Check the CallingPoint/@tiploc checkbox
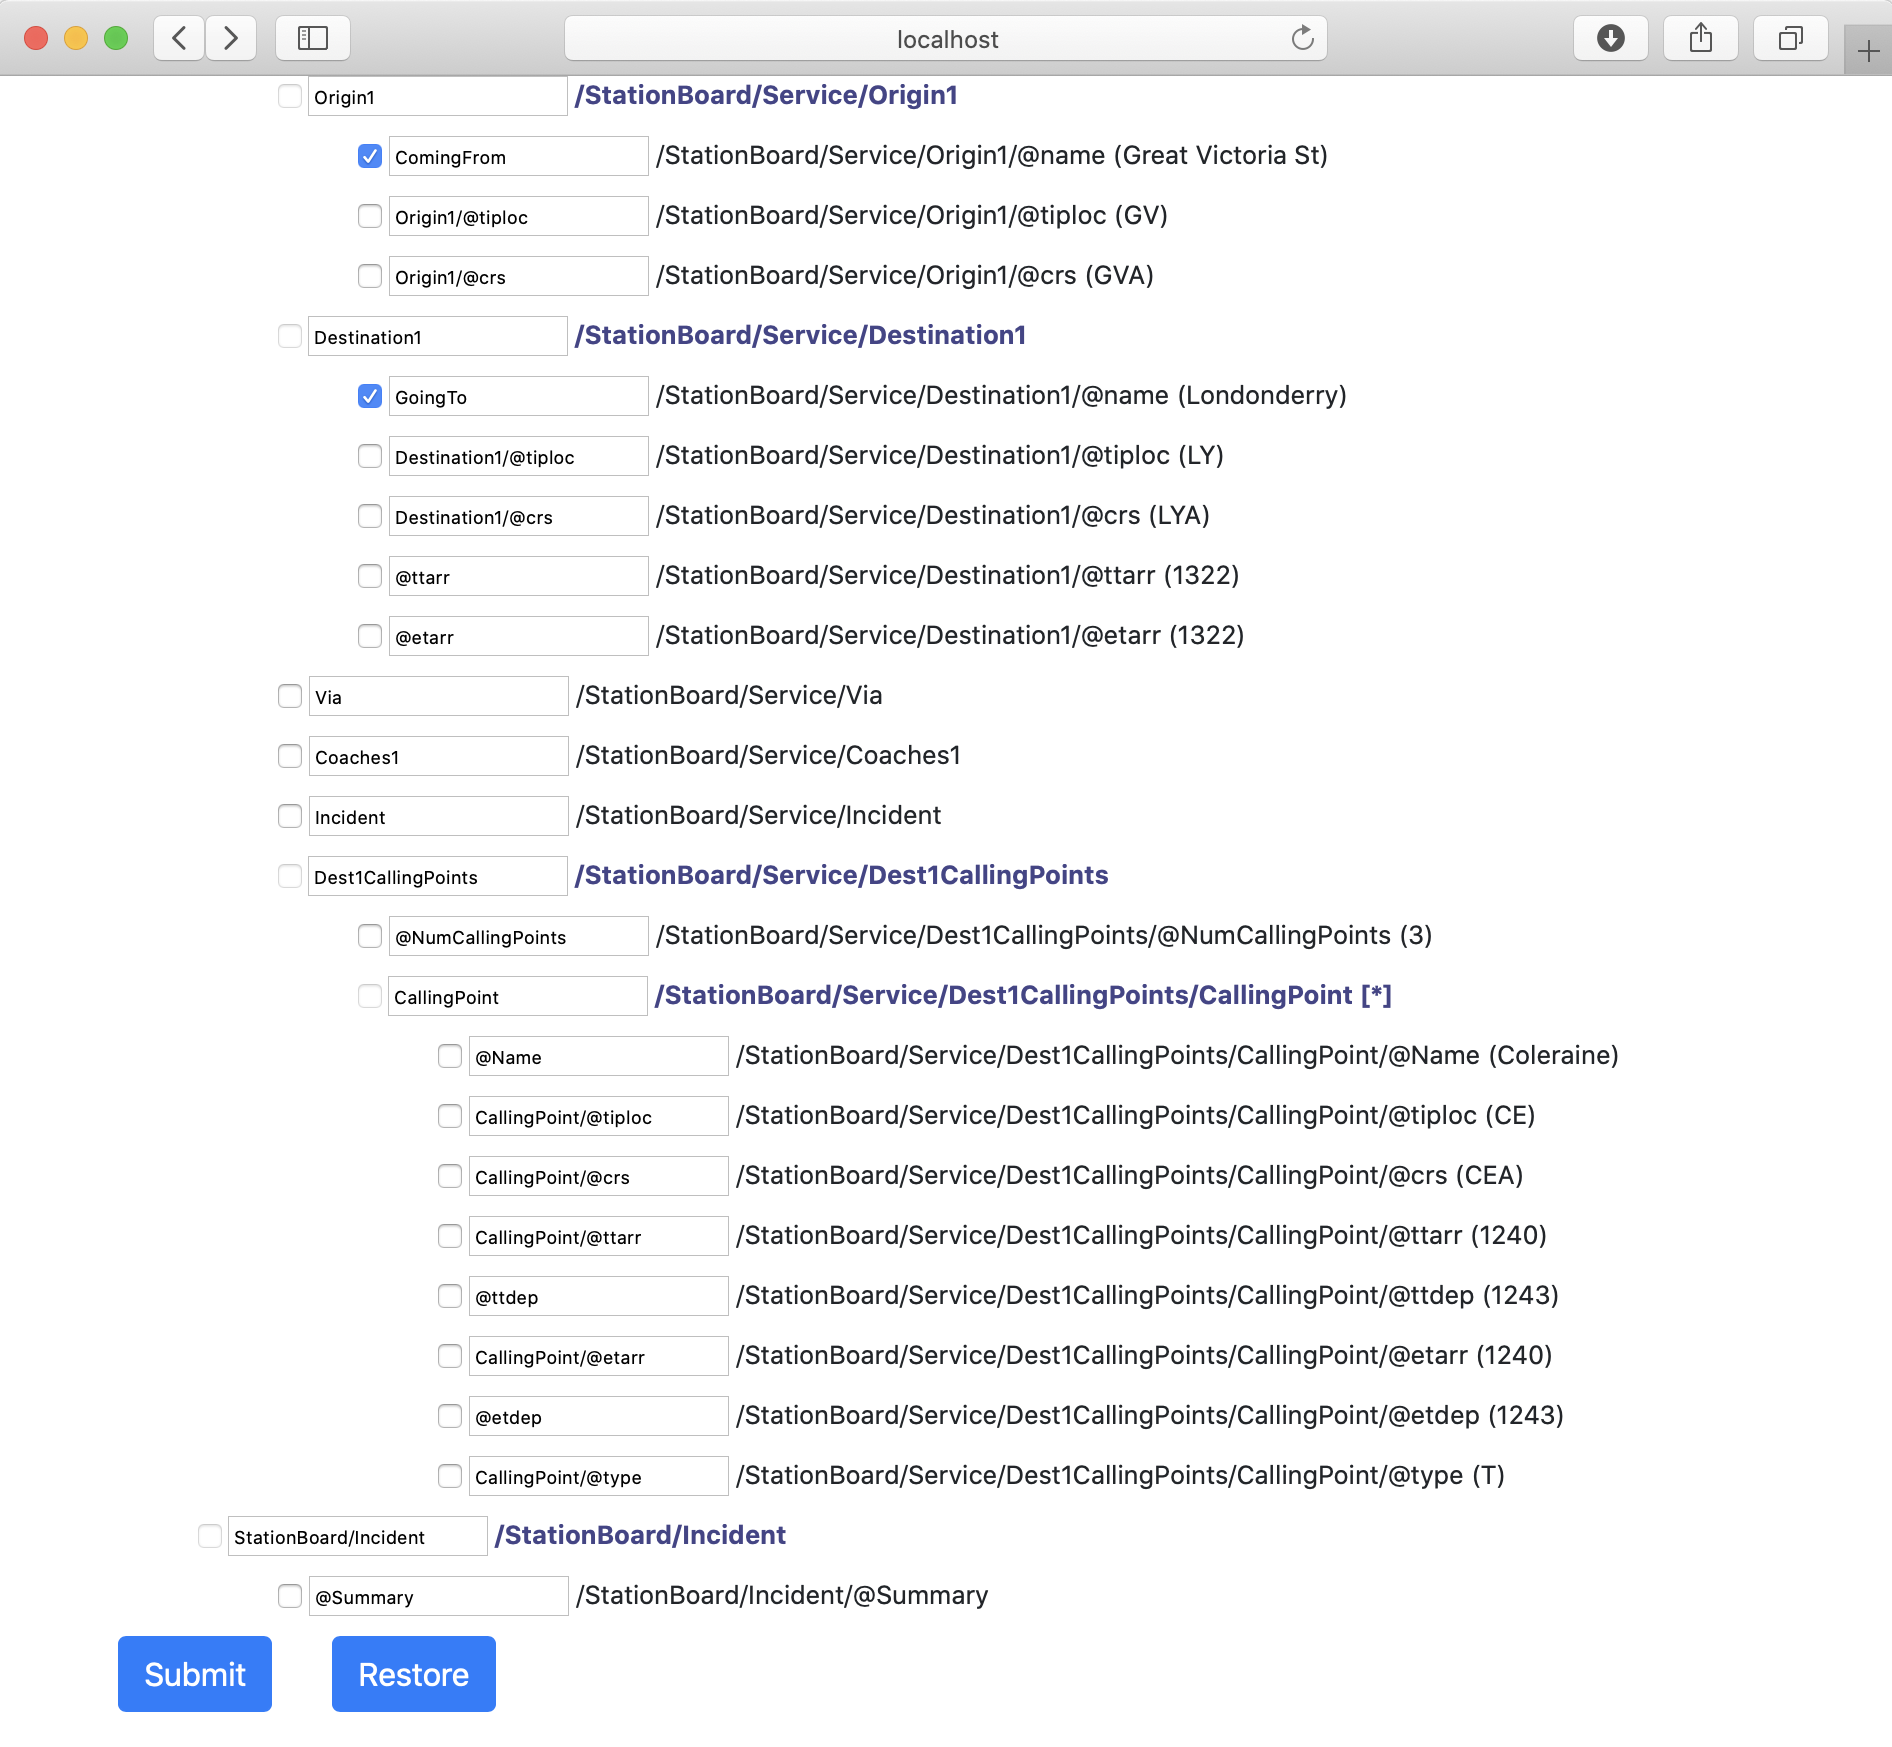Screen dimensions: 1892x1747 pyautogui.click(x=450, y=1116)
